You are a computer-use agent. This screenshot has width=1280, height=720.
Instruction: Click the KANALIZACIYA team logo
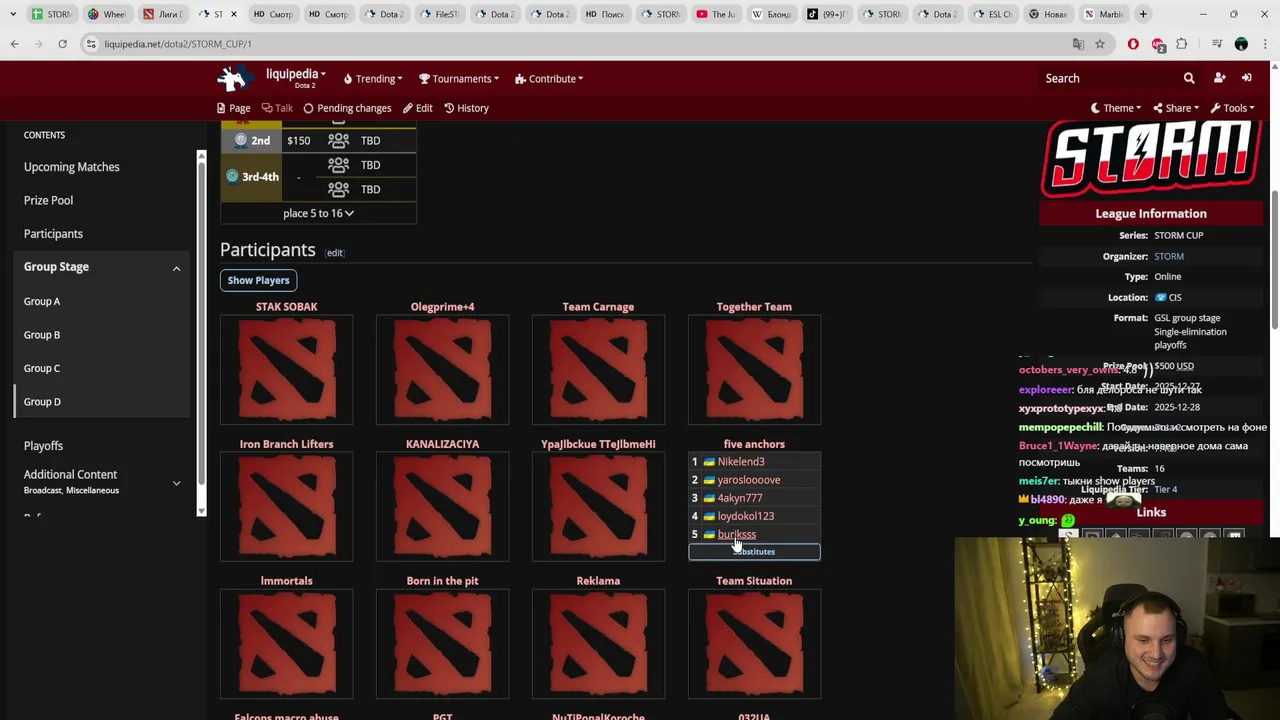tap(442, 507)
